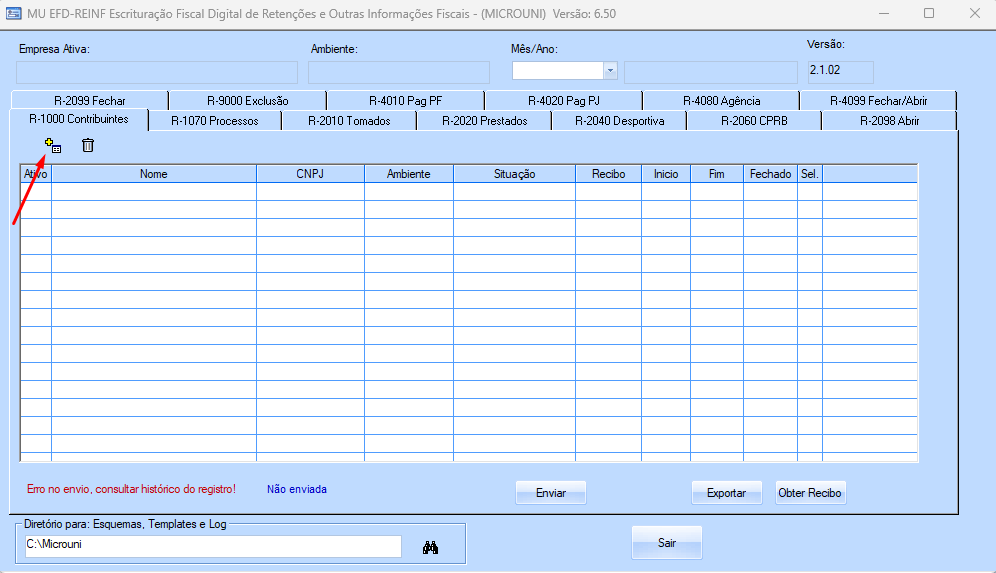Go to R-4010 Pag PF tab
The height and width of the screenshot is (573, 996).
(x=405, y=100)
